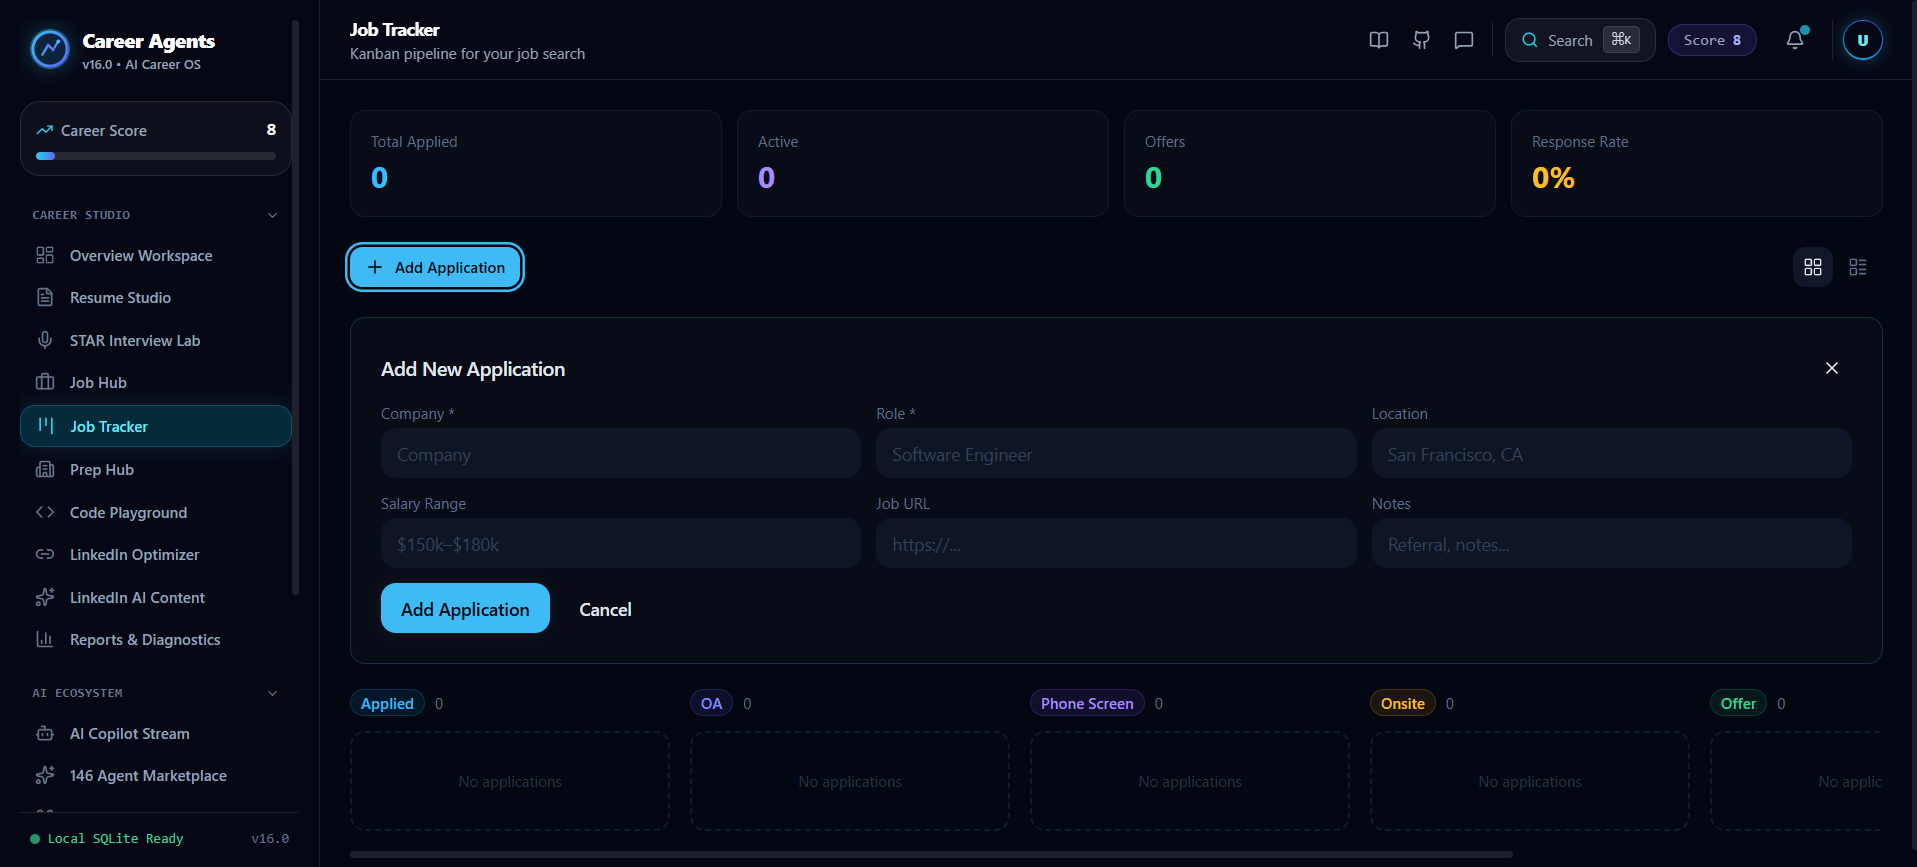Screen dimensions: 1917x867
Task: Collapse the Career Studio section
Action: point(272,215)
